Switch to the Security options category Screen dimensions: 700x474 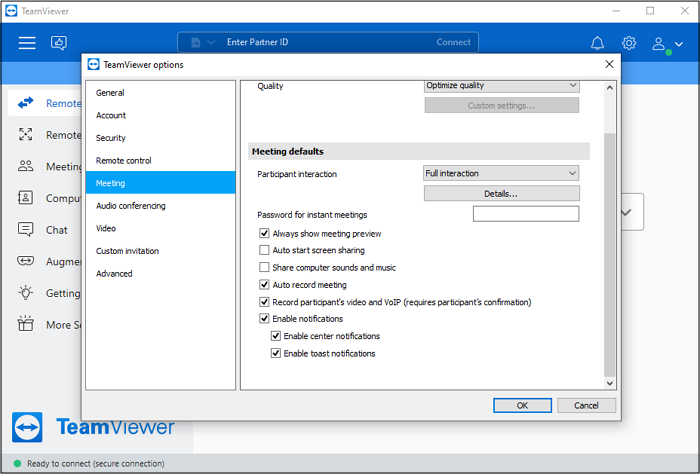[x=111, y=138]
